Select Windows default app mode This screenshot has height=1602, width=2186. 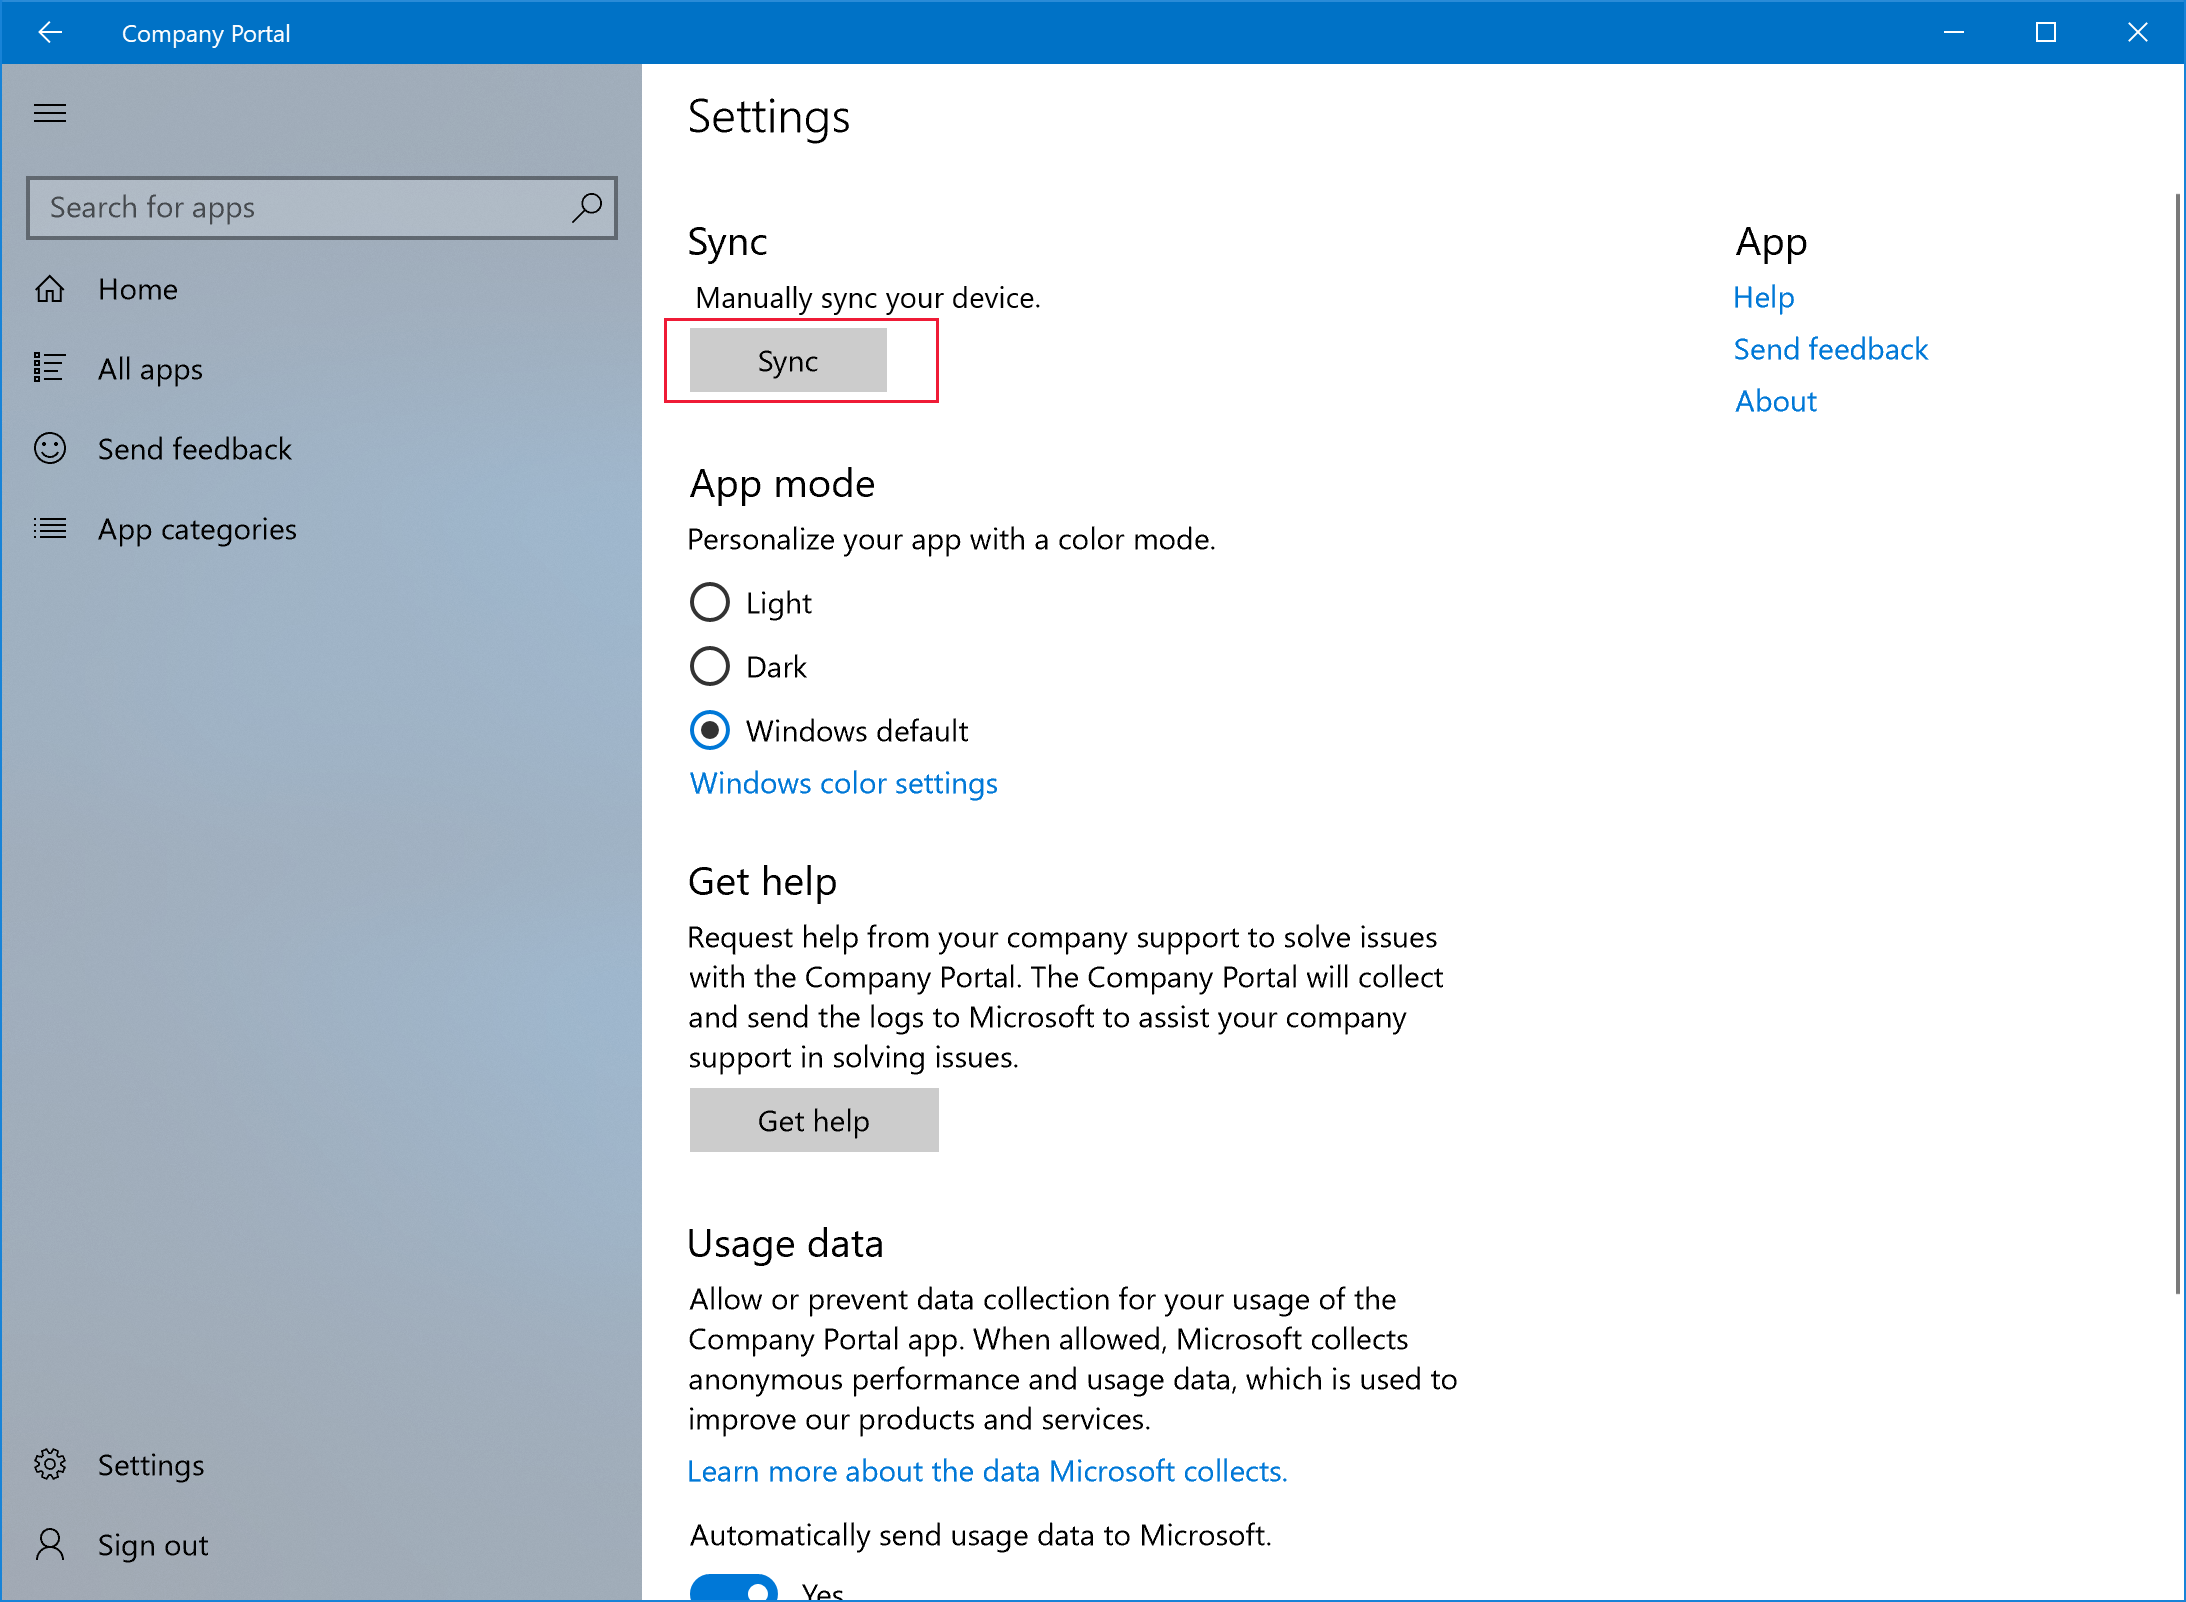tap(709, 731)
